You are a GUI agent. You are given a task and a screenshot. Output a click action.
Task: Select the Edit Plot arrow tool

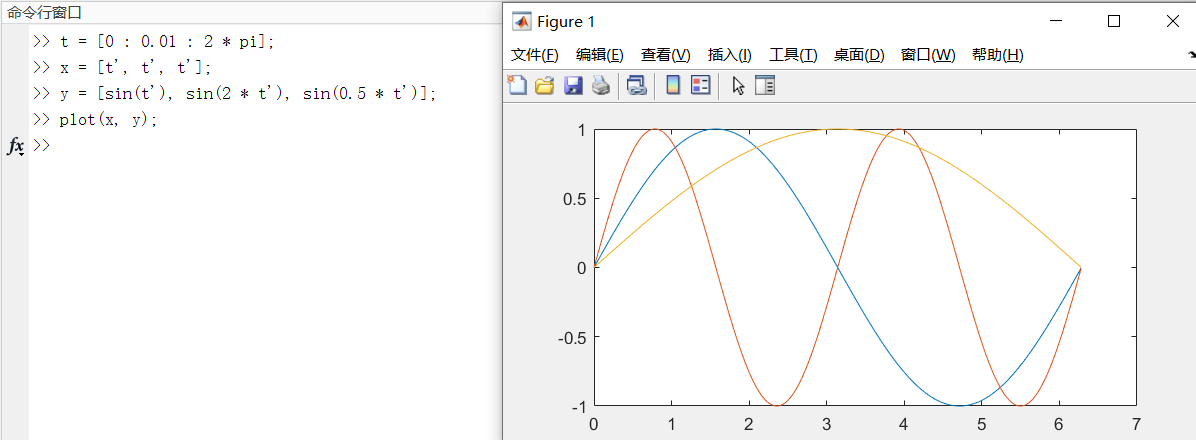coord(738,85)
